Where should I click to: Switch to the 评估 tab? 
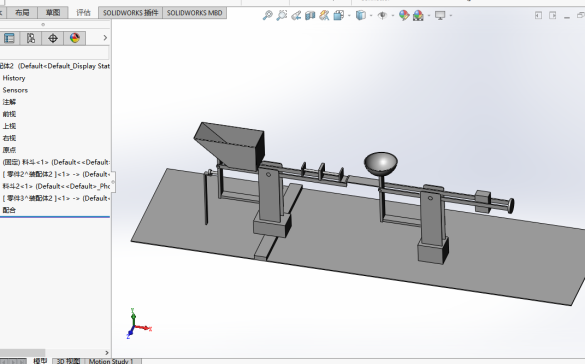coord(83,13)
